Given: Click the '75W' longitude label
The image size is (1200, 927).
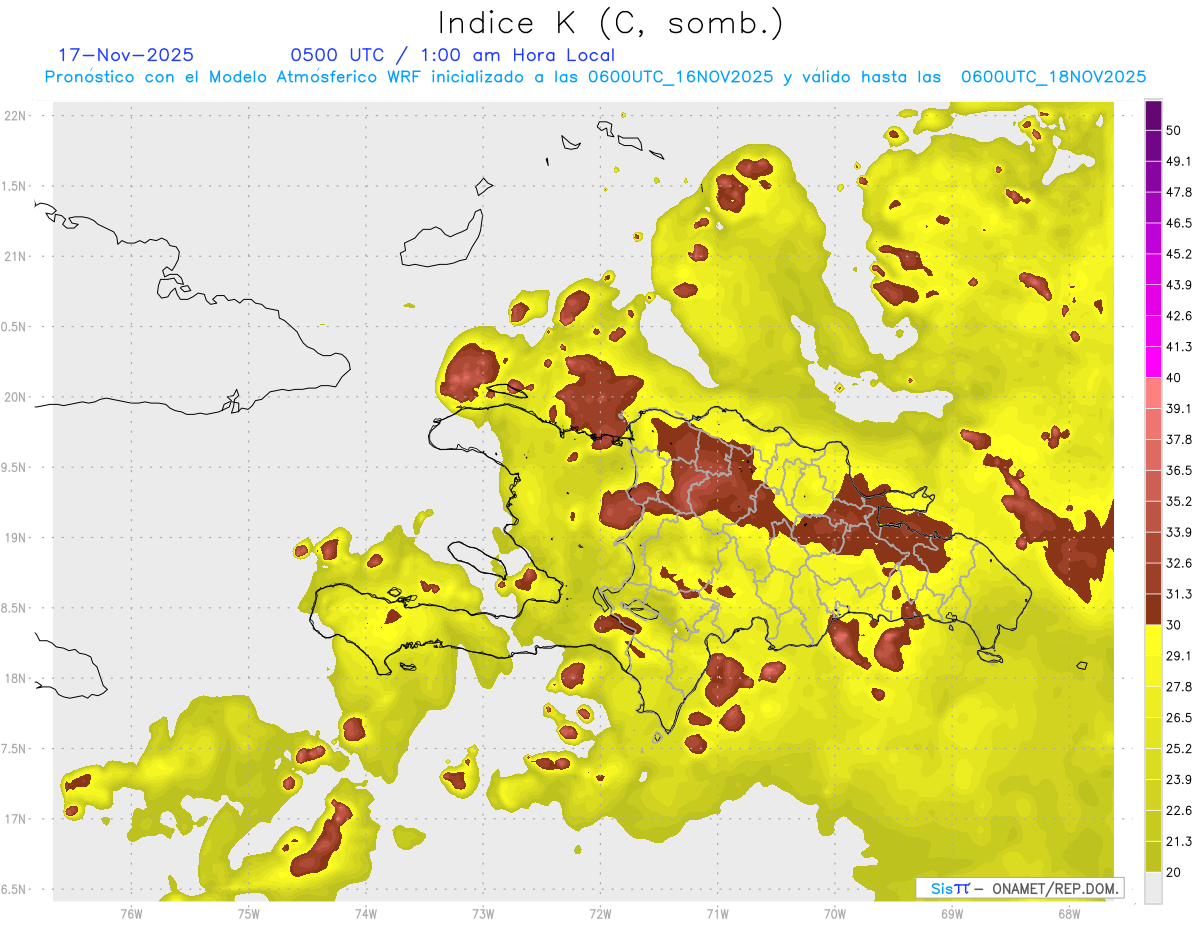Looking at the screenshot, I should pos(248,914).
